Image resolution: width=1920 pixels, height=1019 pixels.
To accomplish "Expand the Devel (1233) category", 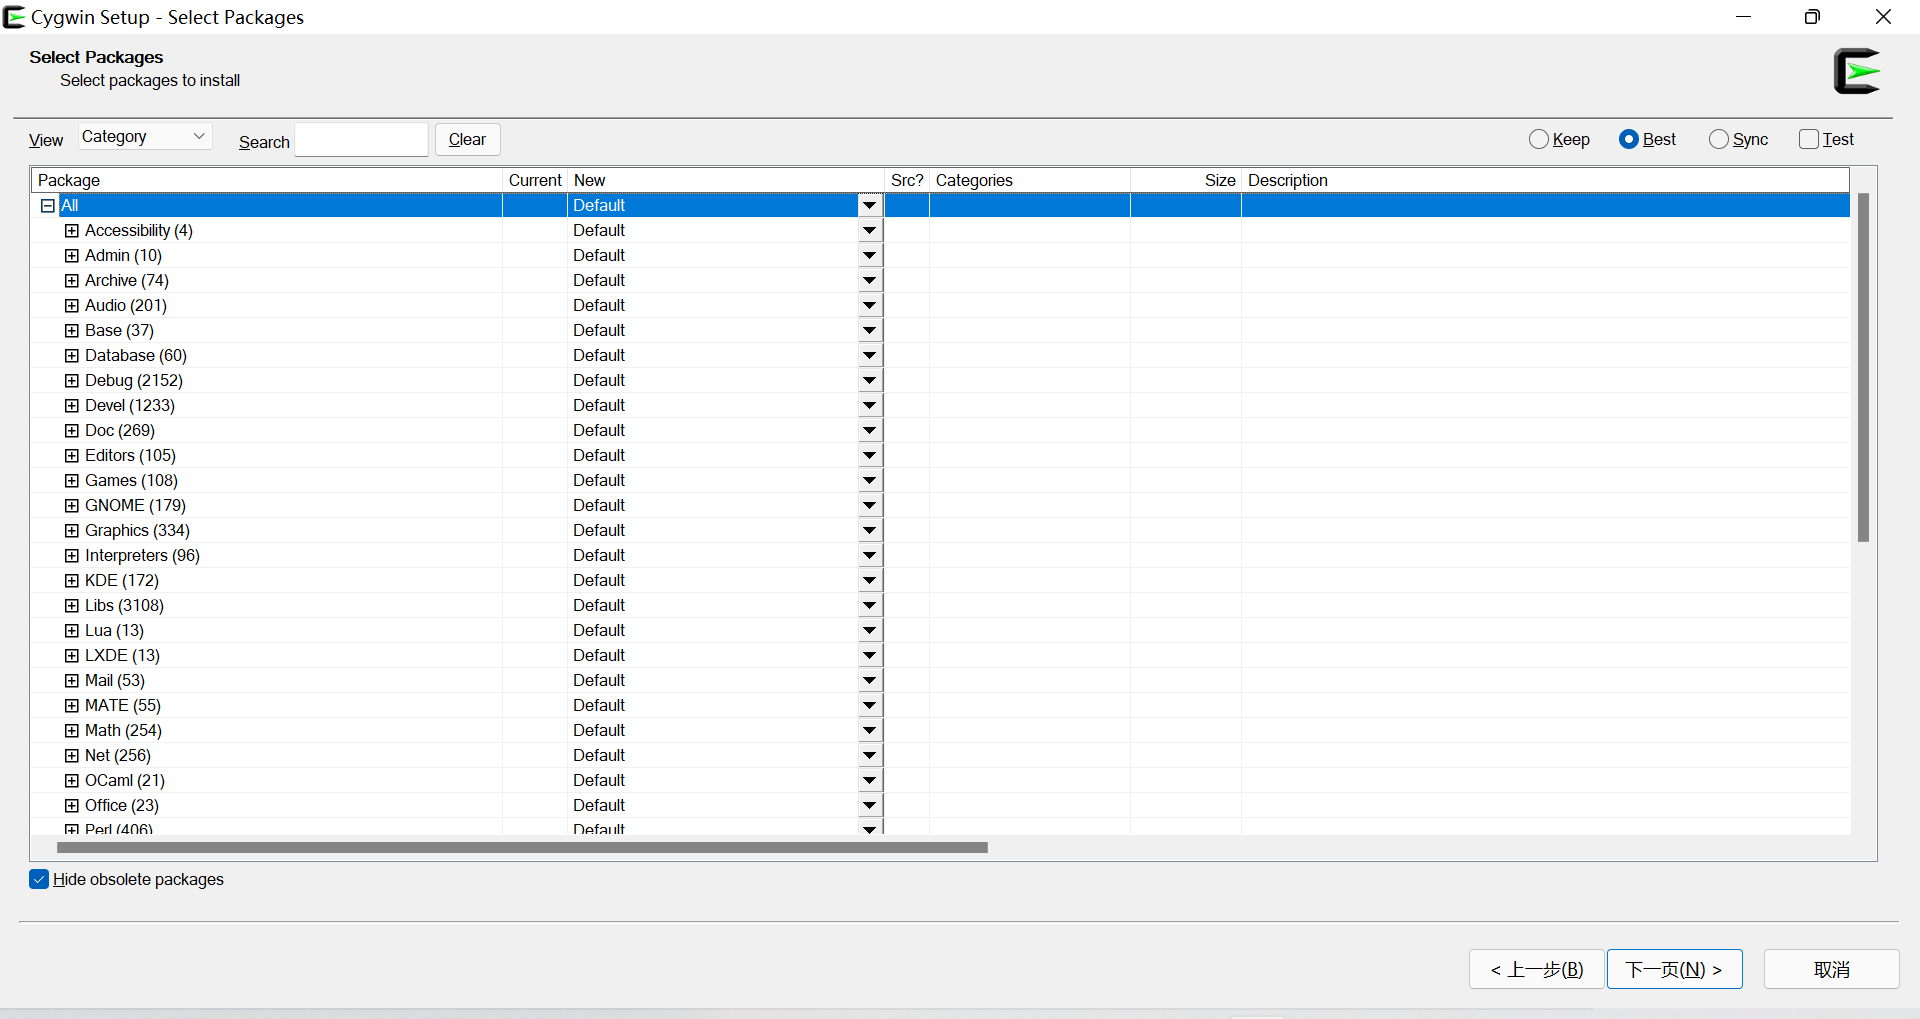I will click(x=72, y=406).
